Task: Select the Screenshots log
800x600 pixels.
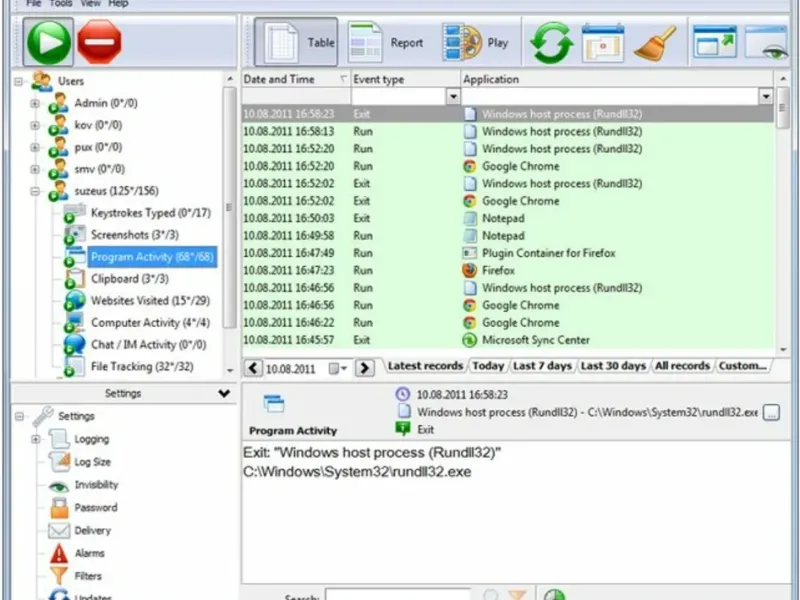Action: tap(135, 235)
